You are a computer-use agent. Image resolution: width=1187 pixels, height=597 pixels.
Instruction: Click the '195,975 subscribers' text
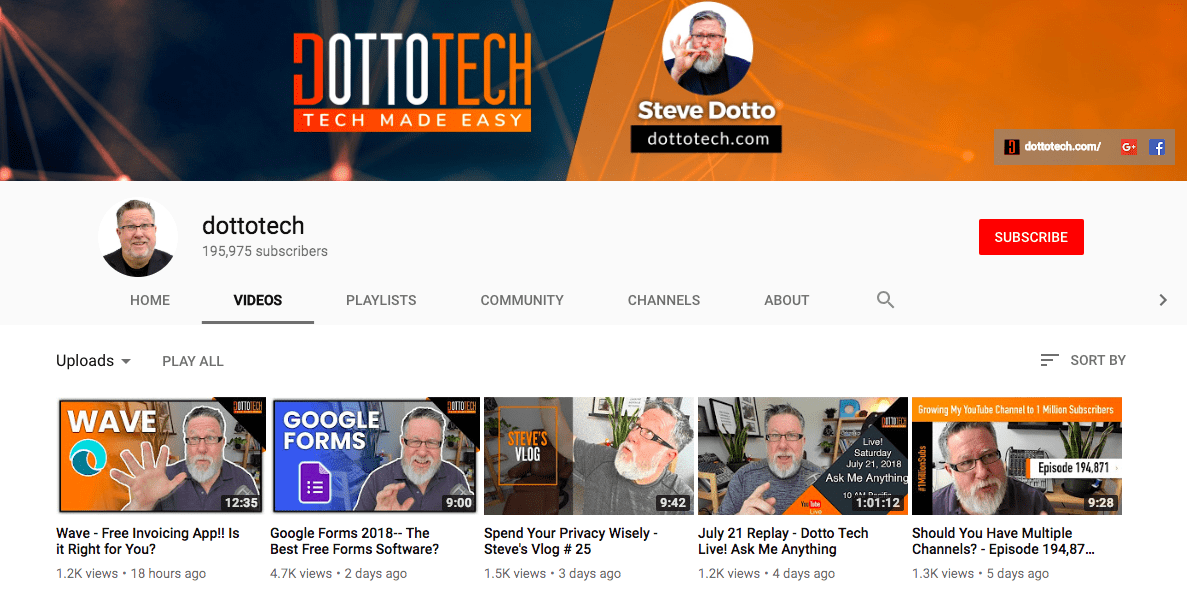click(265, 251)
